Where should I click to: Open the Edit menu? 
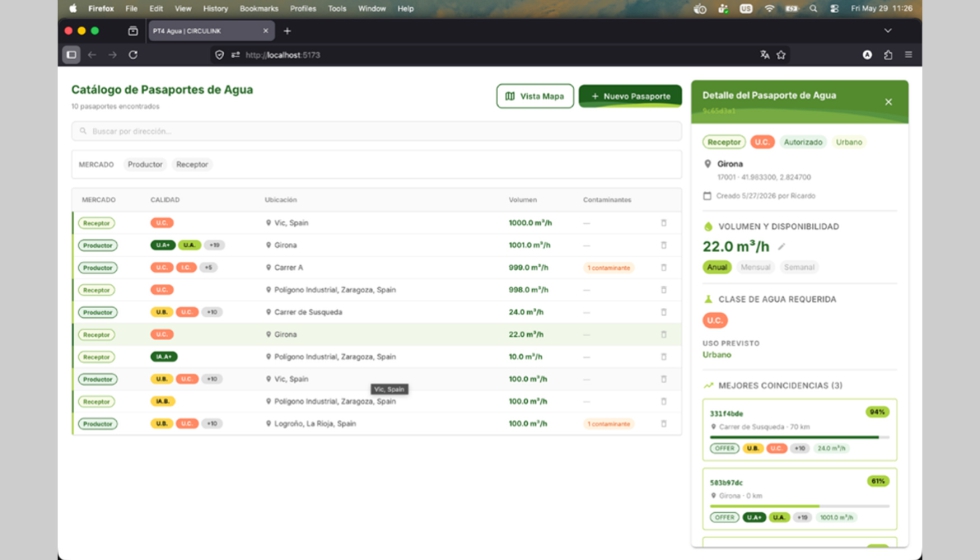pos(156,9)
